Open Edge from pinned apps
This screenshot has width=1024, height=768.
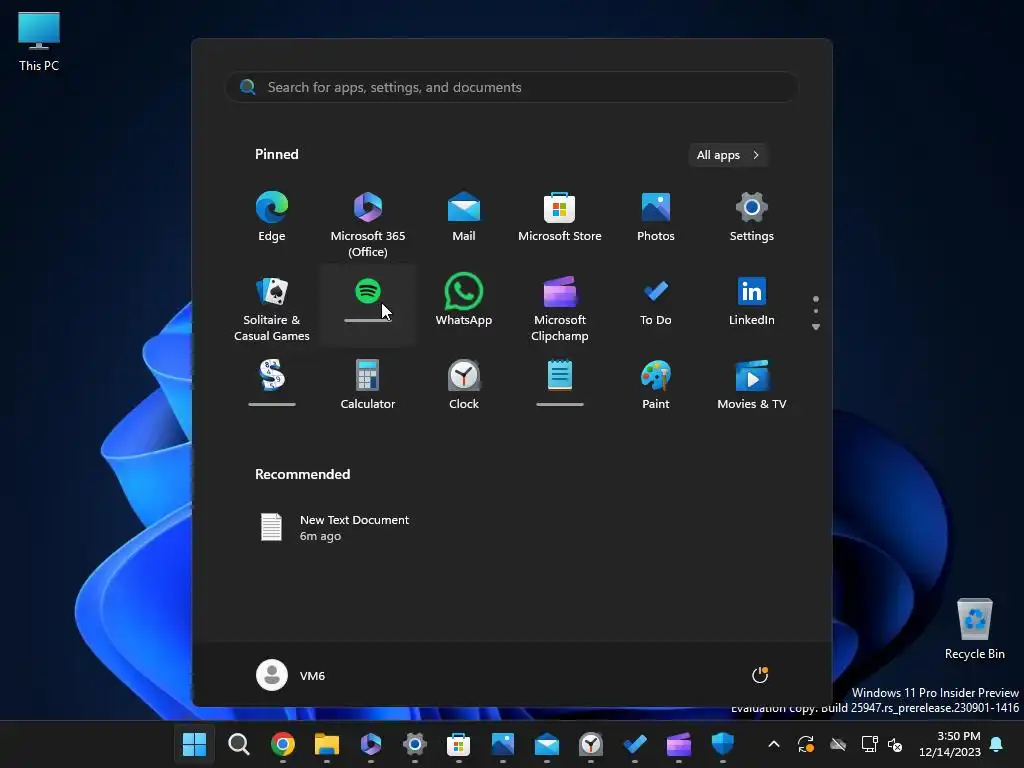[x=272, y=217]
